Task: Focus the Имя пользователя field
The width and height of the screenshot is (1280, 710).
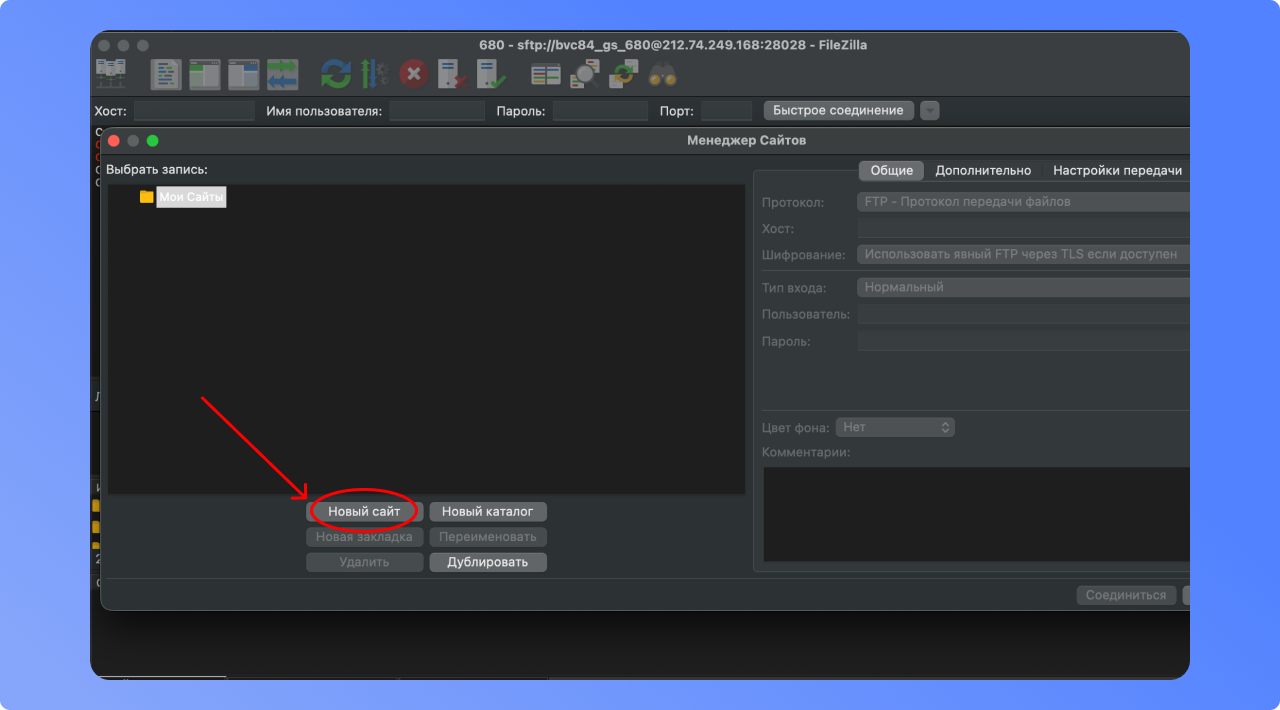Action: (x=437, y=110)
